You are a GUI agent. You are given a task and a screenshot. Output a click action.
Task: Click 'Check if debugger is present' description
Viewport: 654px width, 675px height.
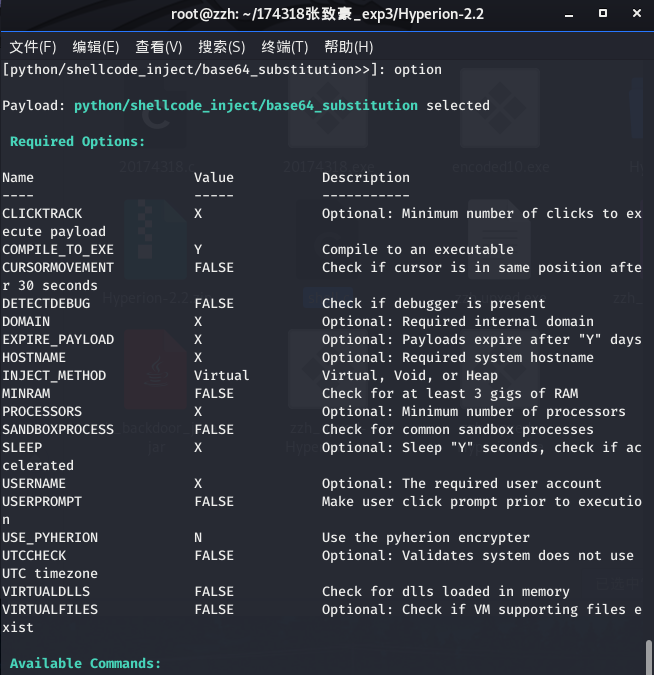point(434,303)
